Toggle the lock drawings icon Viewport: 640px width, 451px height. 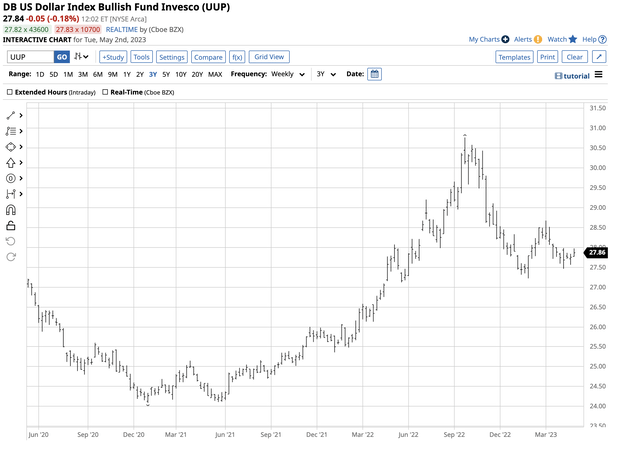coord(11,225)
